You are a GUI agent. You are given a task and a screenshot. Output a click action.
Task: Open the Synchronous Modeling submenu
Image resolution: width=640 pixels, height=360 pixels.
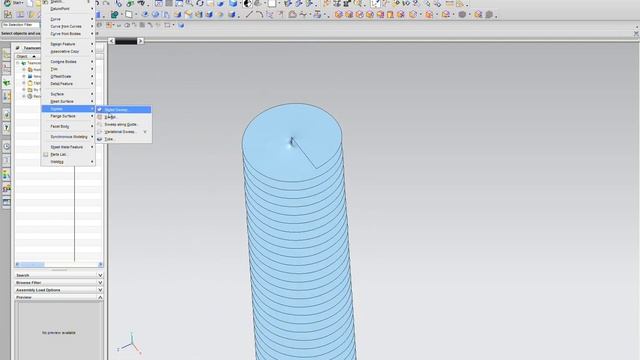68,137
